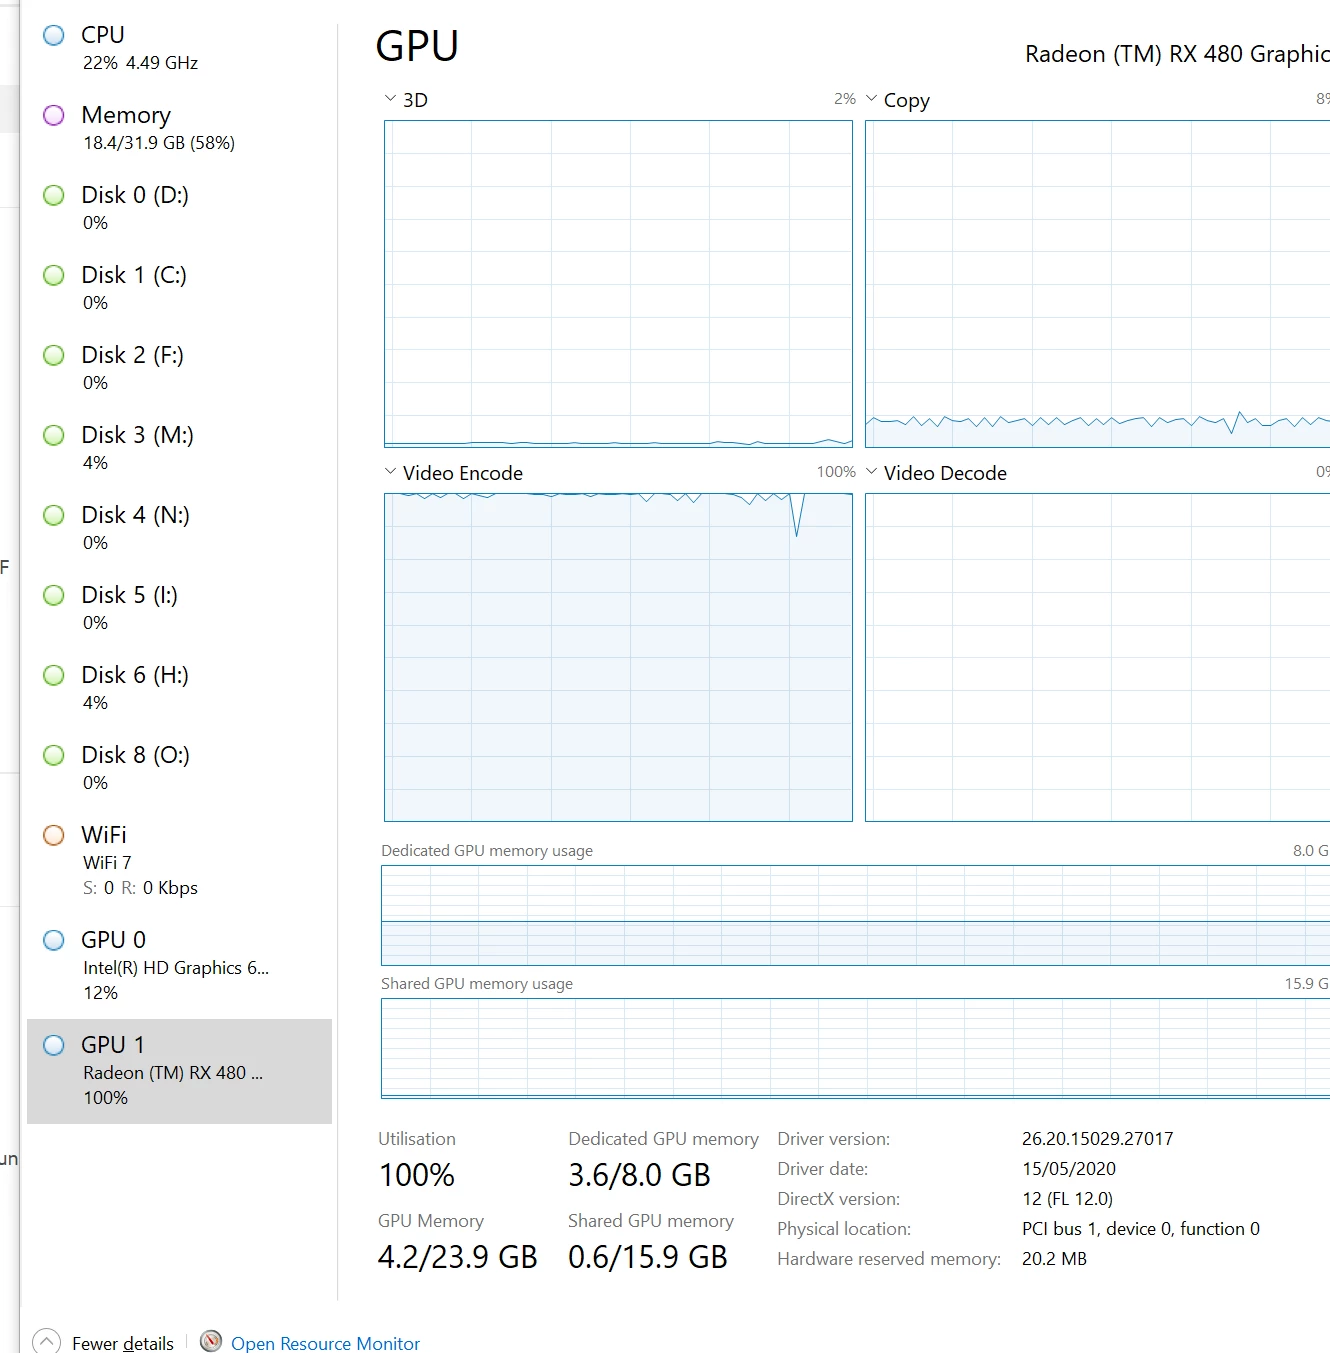
Task: Click the Fewer details up-arrow icon
Action: coord(46,1342)
